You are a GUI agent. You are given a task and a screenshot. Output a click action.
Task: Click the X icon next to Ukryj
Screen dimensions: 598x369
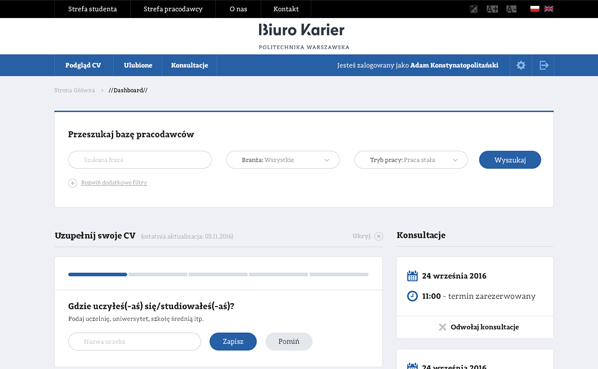(x=378, y=236)
